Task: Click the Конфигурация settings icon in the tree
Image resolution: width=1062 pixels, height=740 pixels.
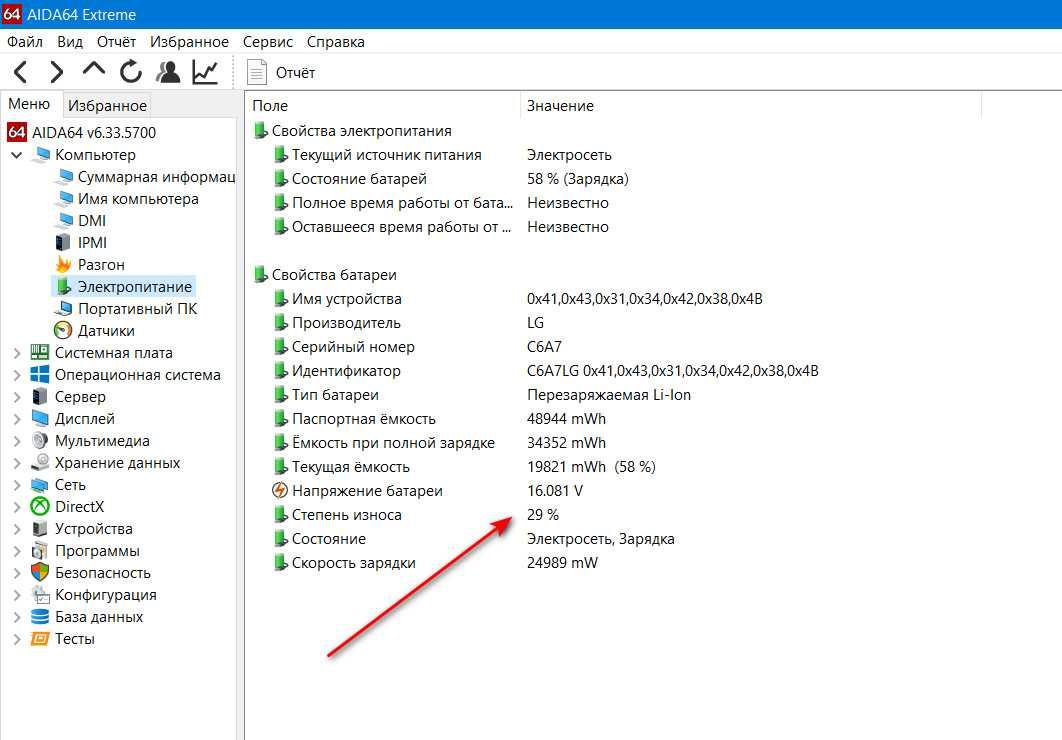Action: (40, 594)
